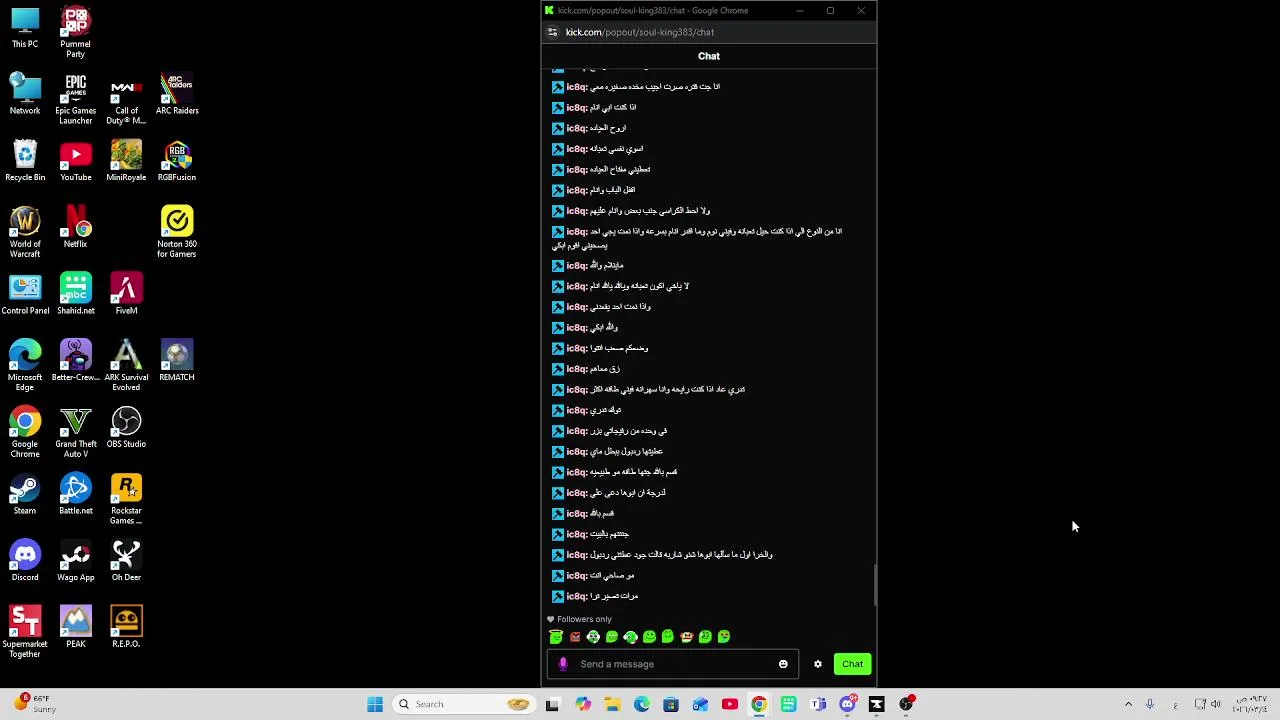Image resolution: width=1280 pixels, height=720 pixels.
Task: Select the Shahid.net desktop shortcut
Action: (75, 295)
